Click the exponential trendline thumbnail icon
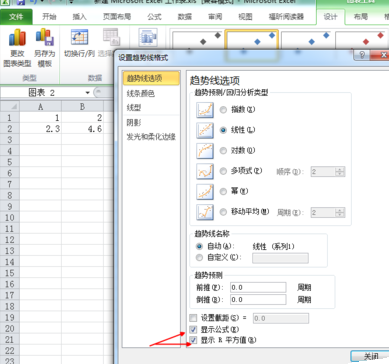The height and width of the screenshot is (364, 389). 205,110
